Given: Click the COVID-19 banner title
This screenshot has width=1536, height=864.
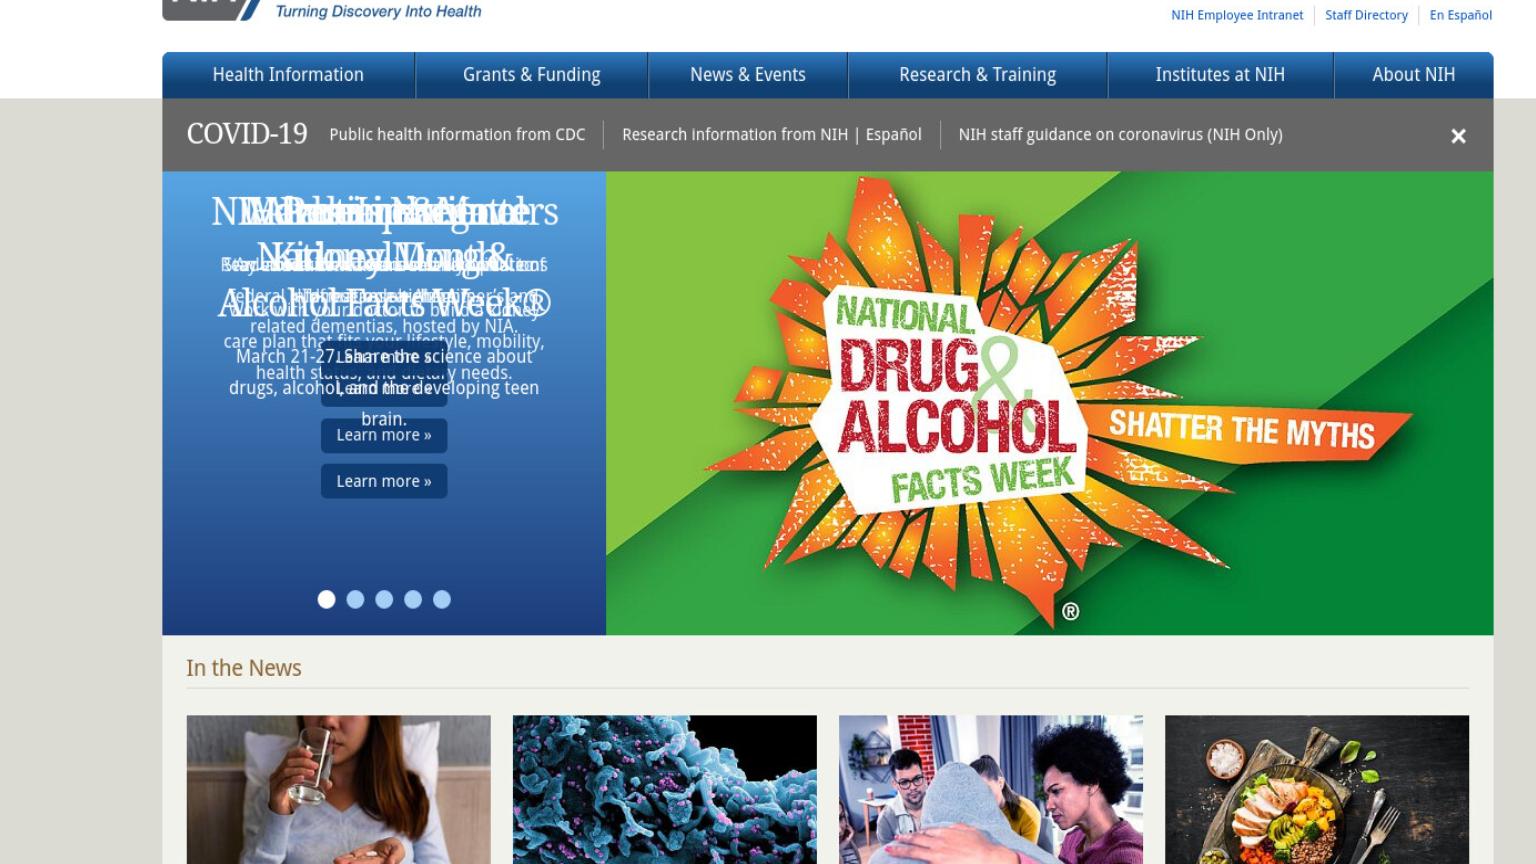Looking at the screenshot, I should [247, 134].
